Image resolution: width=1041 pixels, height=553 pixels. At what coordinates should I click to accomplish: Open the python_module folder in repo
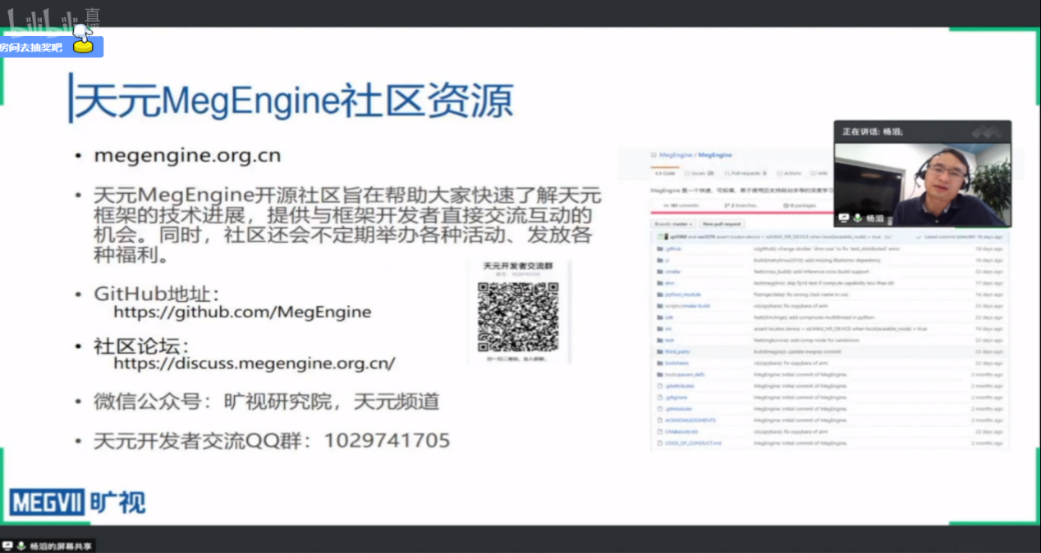(x=686, y=295)
